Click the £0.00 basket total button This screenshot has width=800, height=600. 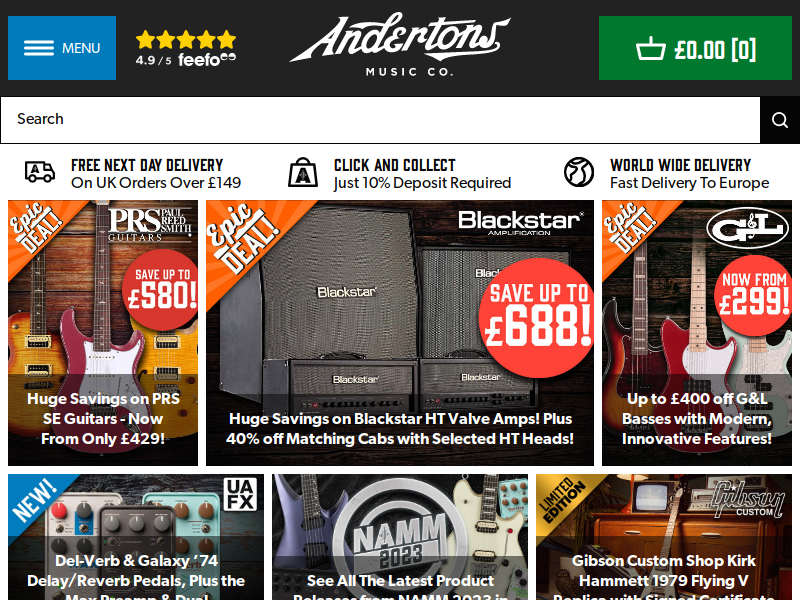pyautogui.click(x=695, y=48)
